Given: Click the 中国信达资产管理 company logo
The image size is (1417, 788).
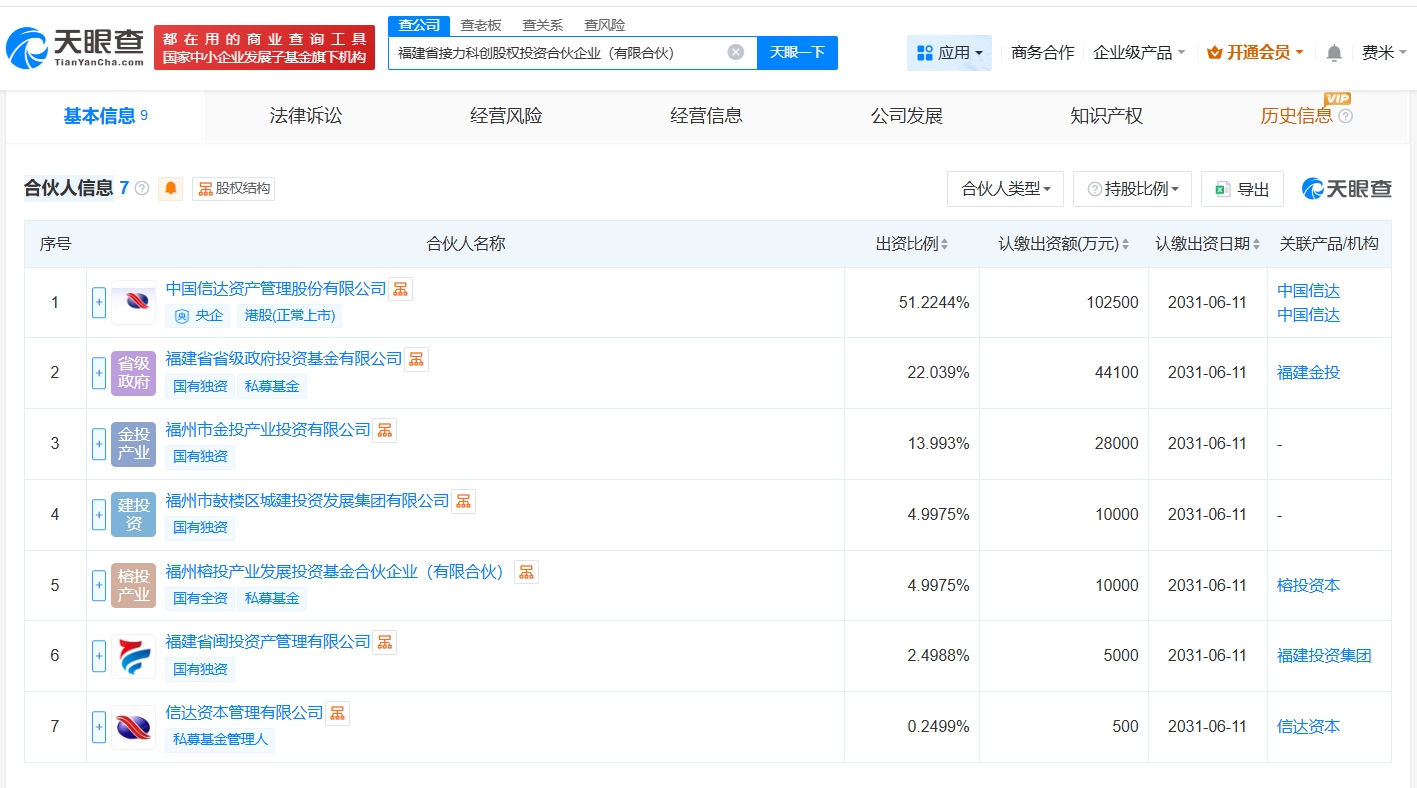Looking at the screenshot, I should coord(134,302).
